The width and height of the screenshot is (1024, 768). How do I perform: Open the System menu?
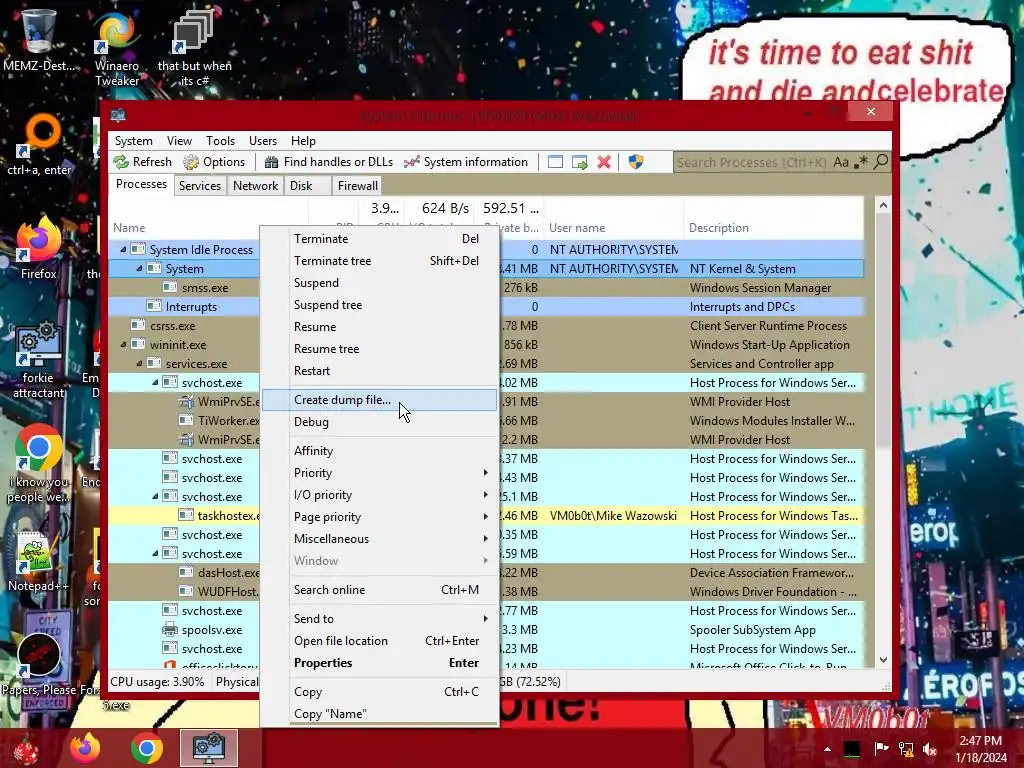tap(133, 141)
